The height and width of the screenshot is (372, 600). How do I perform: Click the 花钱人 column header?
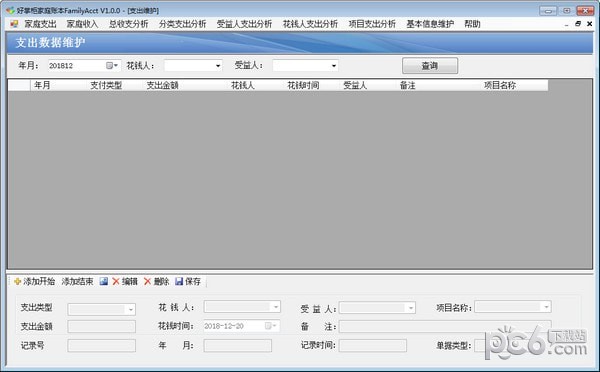coord(256,85)
